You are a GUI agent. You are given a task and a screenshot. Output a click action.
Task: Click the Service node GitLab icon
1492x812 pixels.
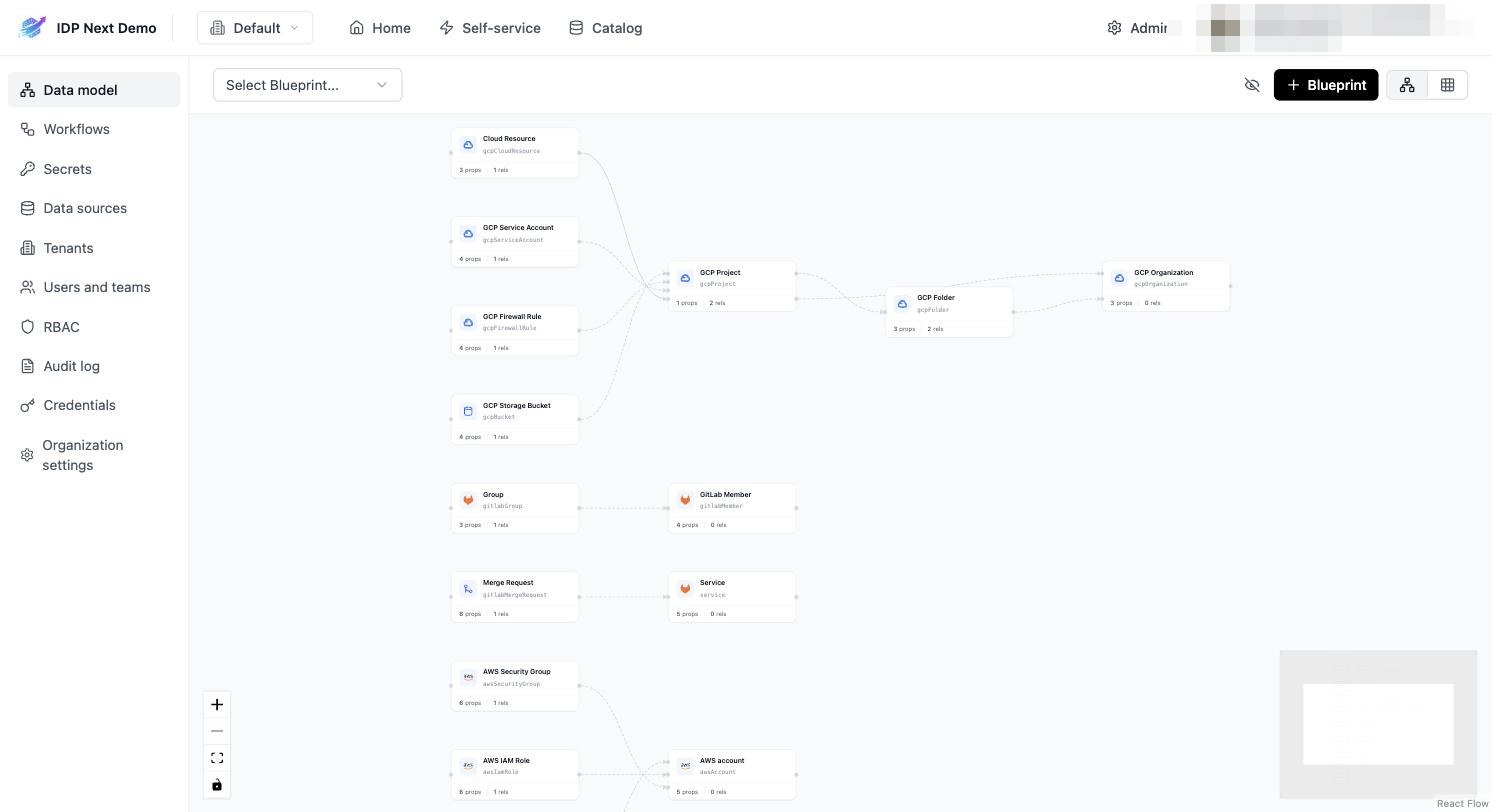click(x=685, y=589)
